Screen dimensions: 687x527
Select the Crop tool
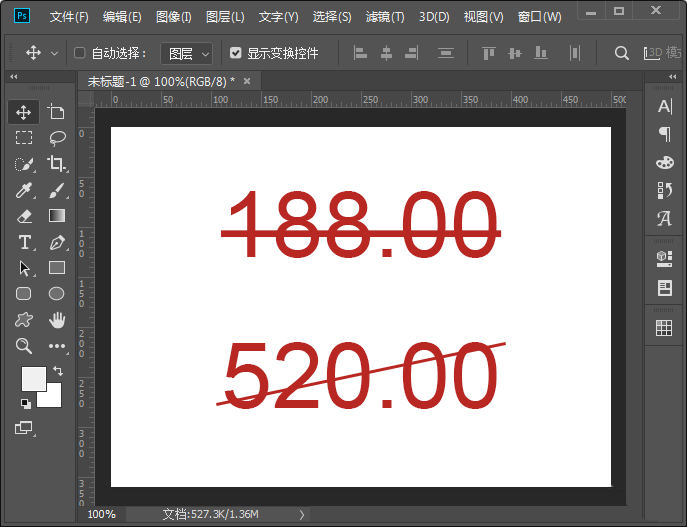click(x=57, y=163)
